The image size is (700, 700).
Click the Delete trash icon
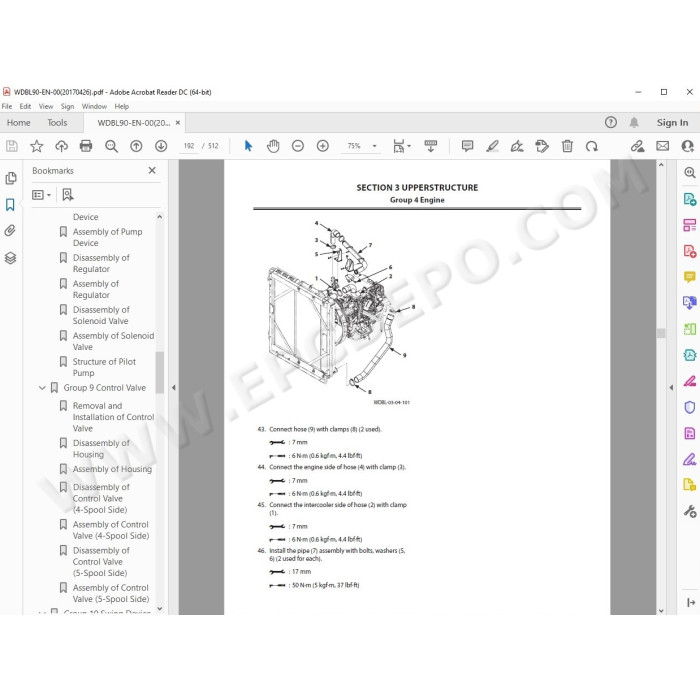pos(567,146)
